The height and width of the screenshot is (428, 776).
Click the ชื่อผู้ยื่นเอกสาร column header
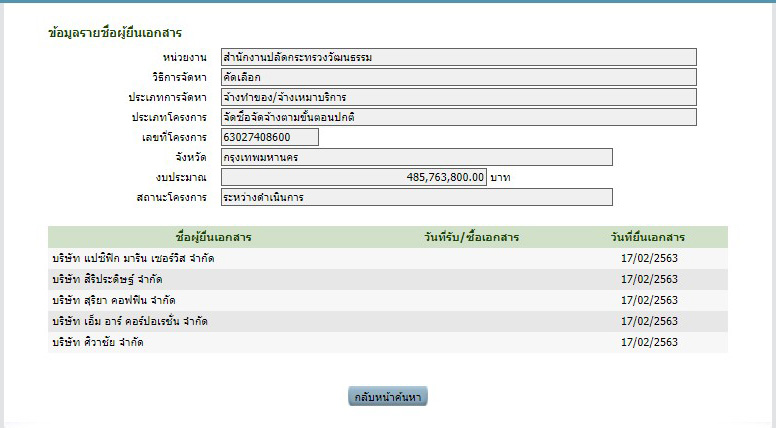pyautogui.click(x=212, y=238)
